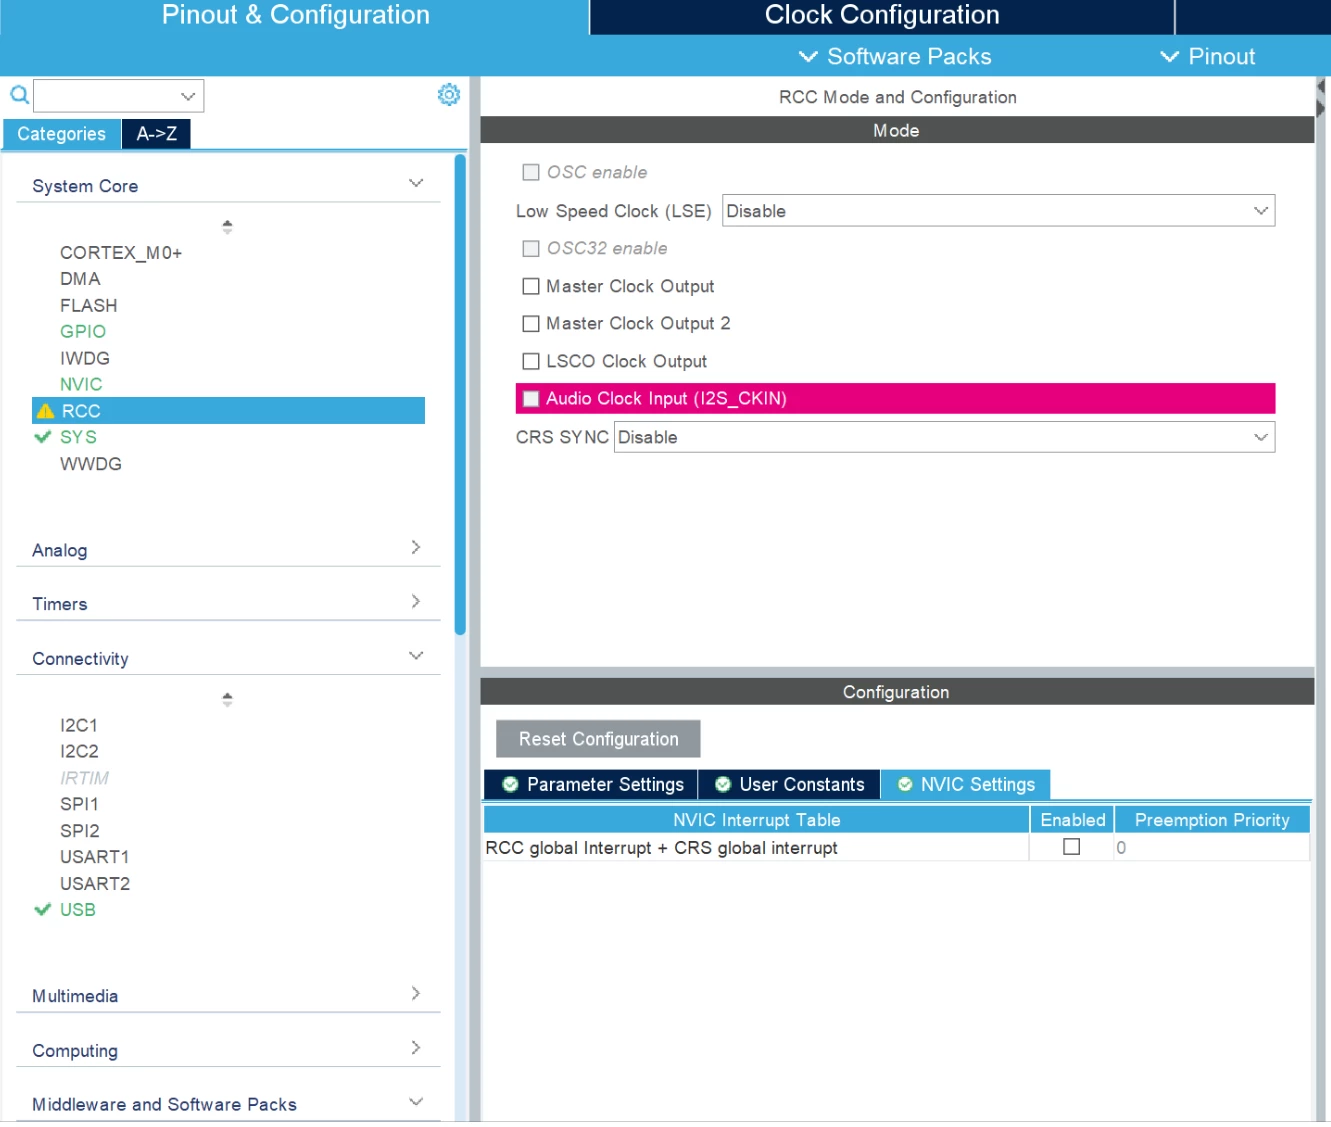The height and width of the screenshot is (1127, 1331).
Task: Click the Enabled column header
Action: [1072, 820]
